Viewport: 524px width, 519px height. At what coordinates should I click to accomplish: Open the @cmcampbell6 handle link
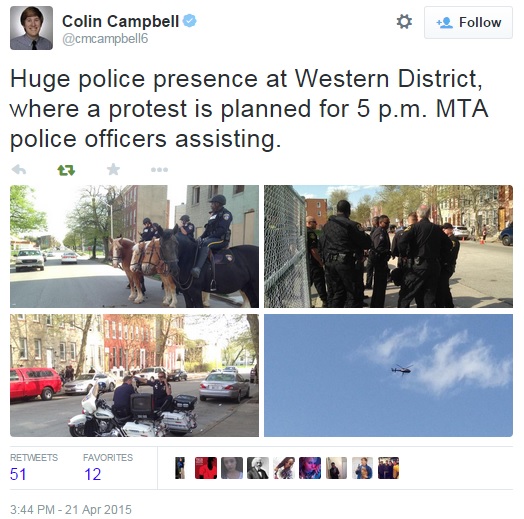105,39
